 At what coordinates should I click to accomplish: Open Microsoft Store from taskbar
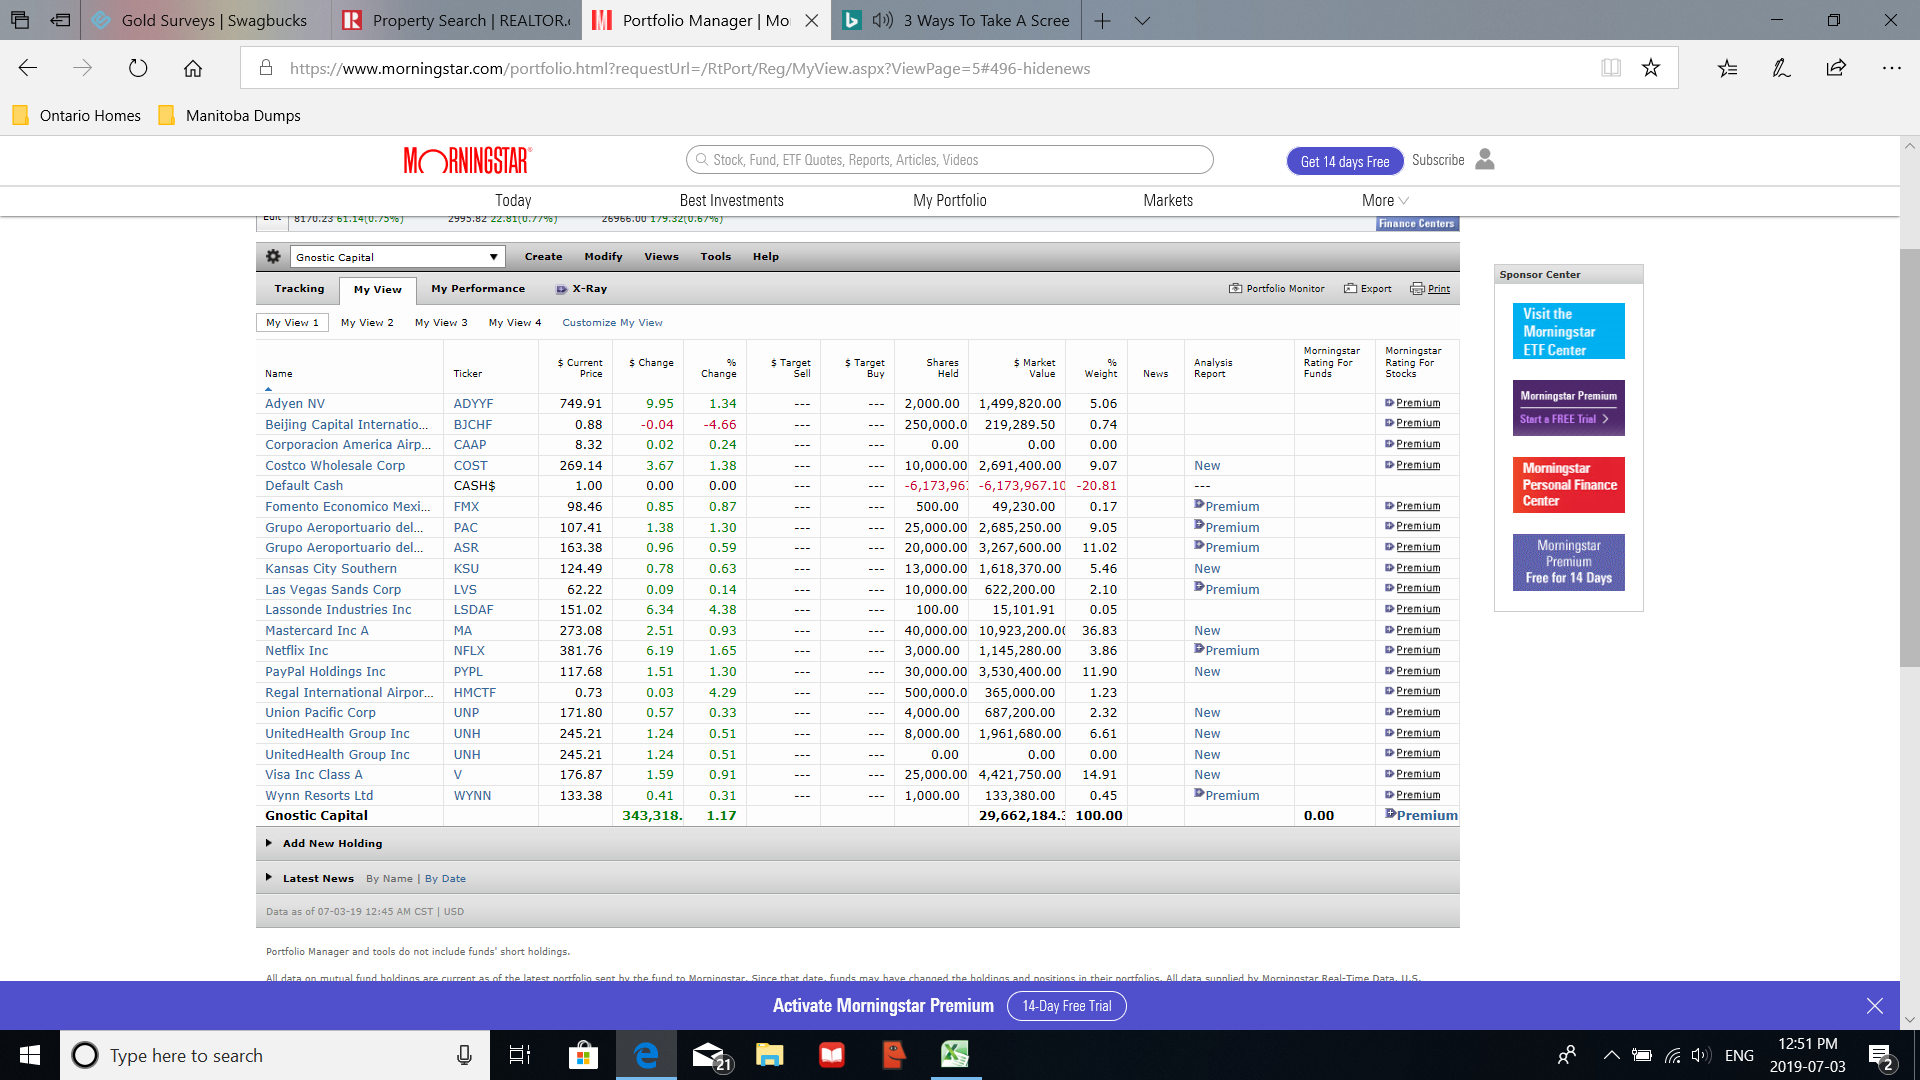[x=583, y=1055]
